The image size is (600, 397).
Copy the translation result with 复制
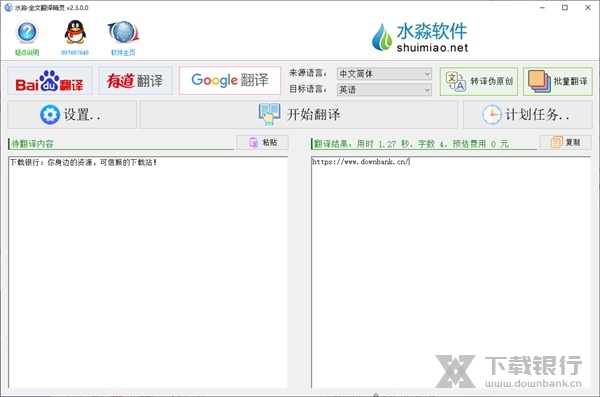(x=566, y=142)
